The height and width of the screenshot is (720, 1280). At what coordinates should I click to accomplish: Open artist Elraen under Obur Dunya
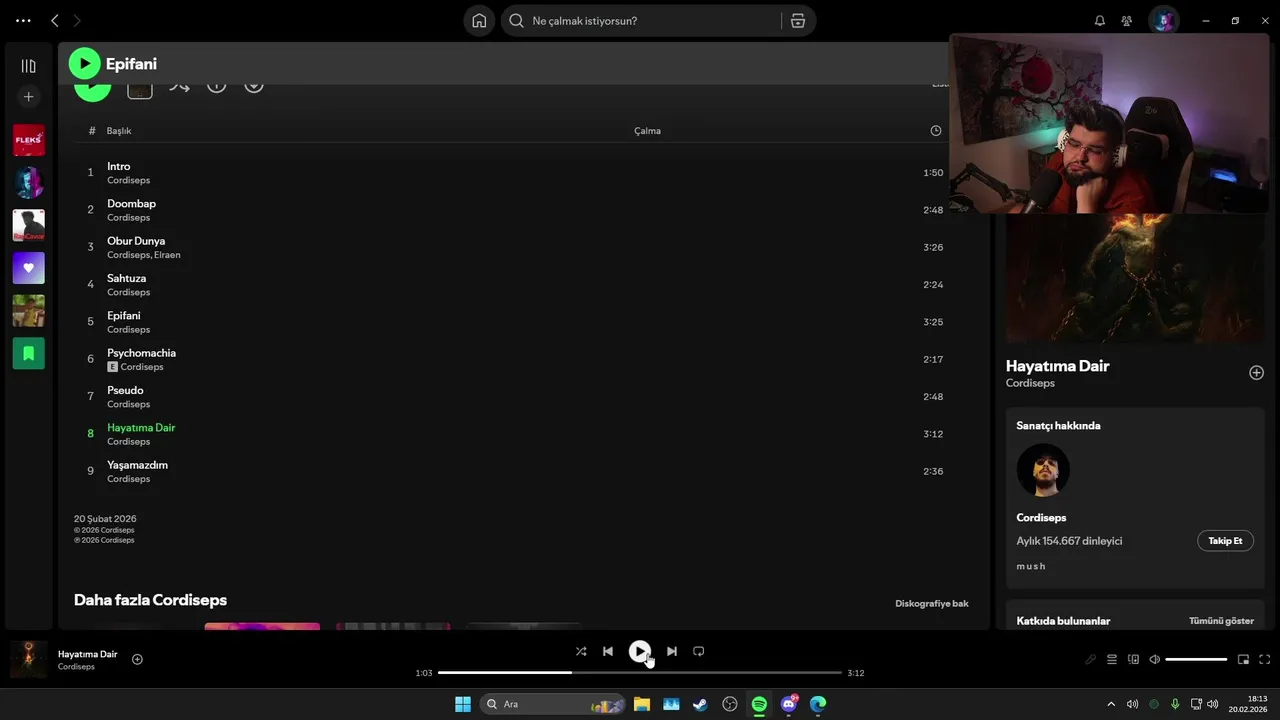pyautogui.click(x=167, y=255)
